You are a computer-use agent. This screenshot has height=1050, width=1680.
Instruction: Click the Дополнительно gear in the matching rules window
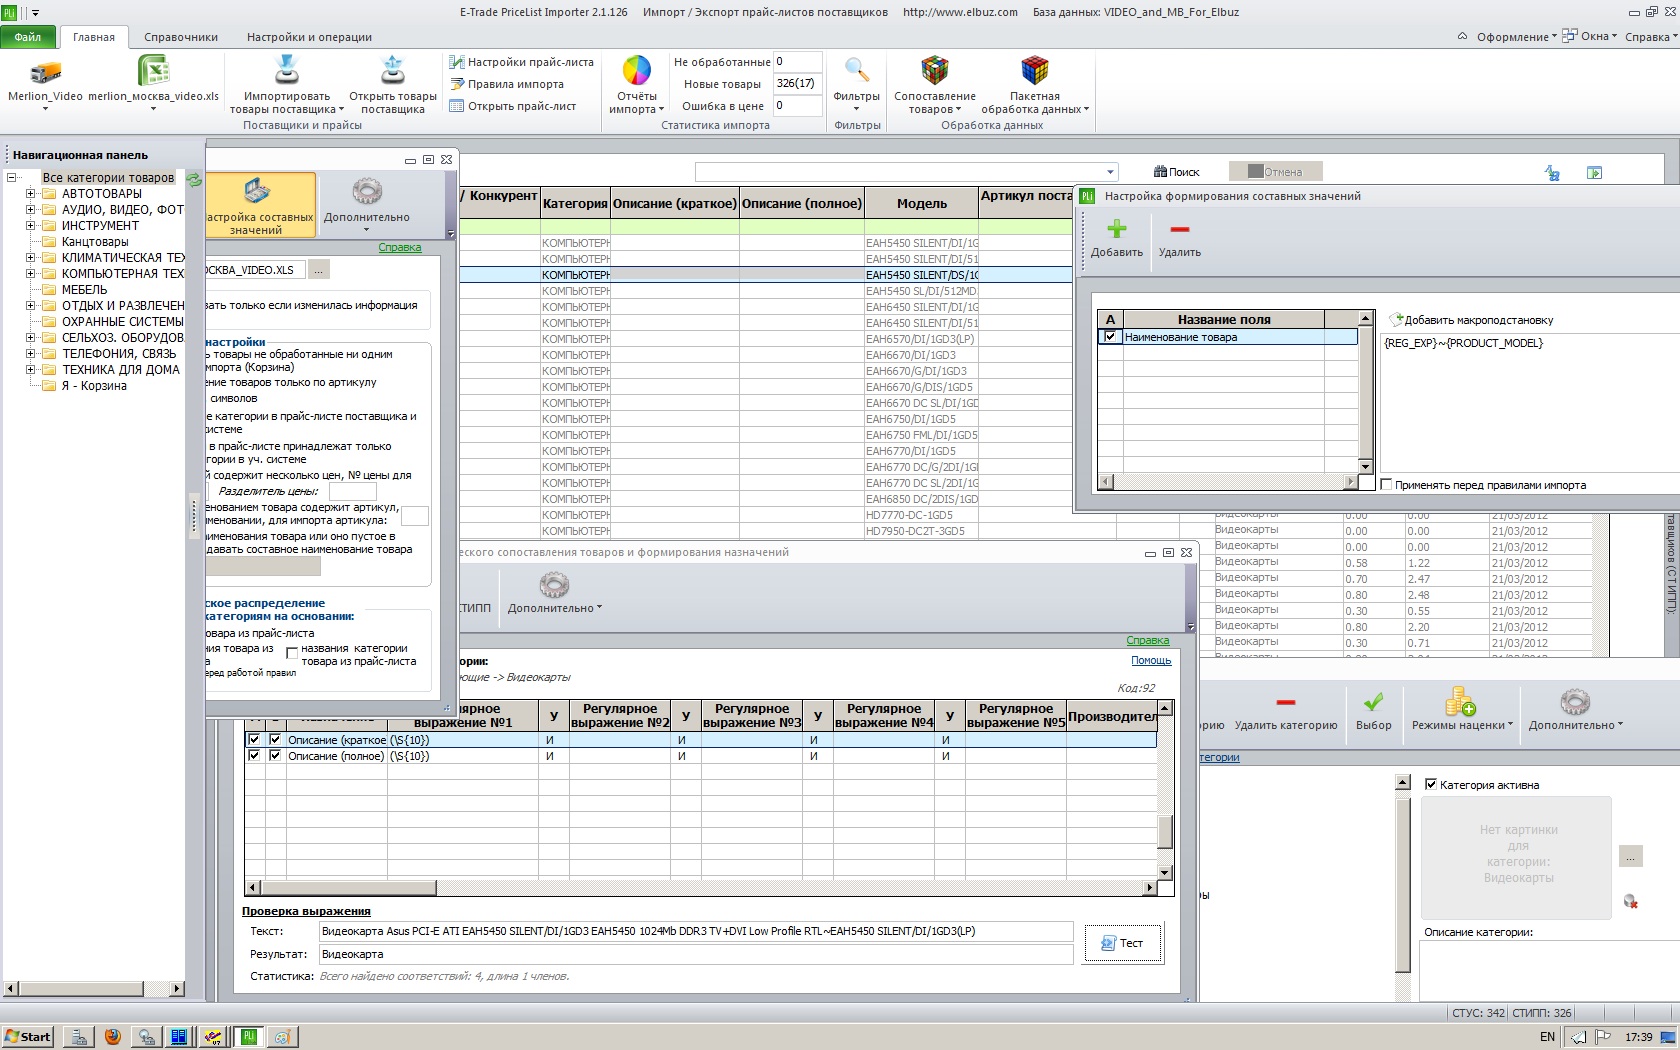(x=554, y=584)
